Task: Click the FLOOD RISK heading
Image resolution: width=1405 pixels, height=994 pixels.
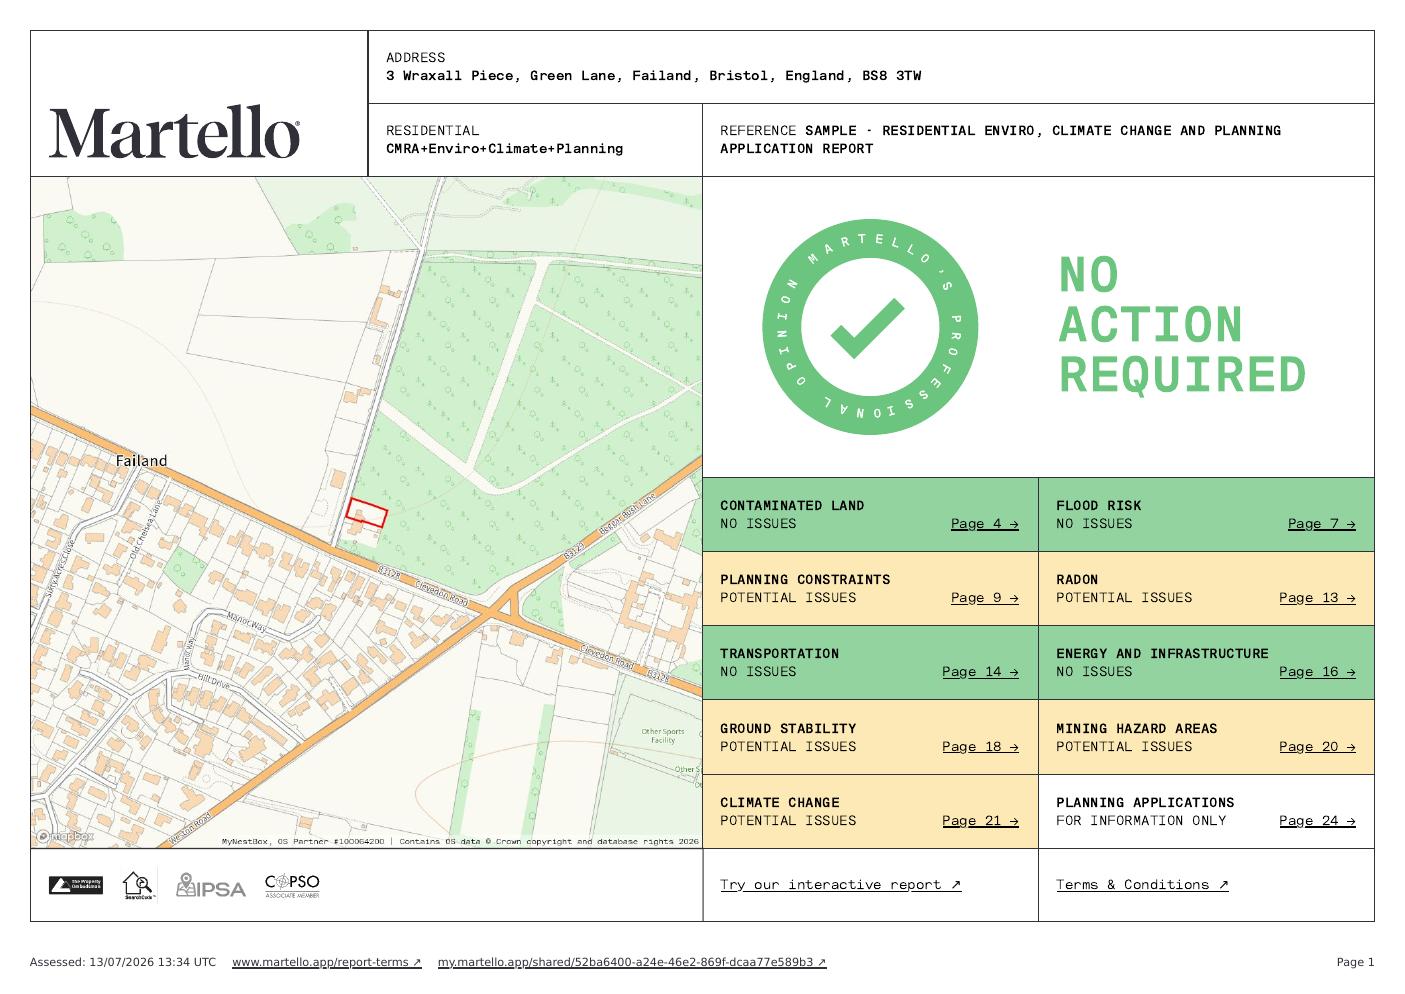Action: pos(1098,506)
